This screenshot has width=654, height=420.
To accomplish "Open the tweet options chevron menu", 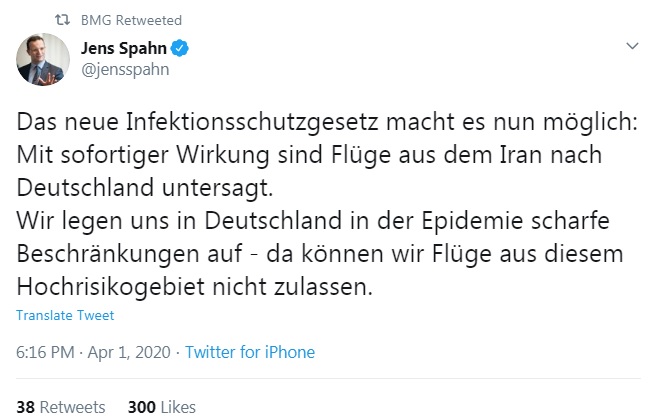I will click(631, 47).
